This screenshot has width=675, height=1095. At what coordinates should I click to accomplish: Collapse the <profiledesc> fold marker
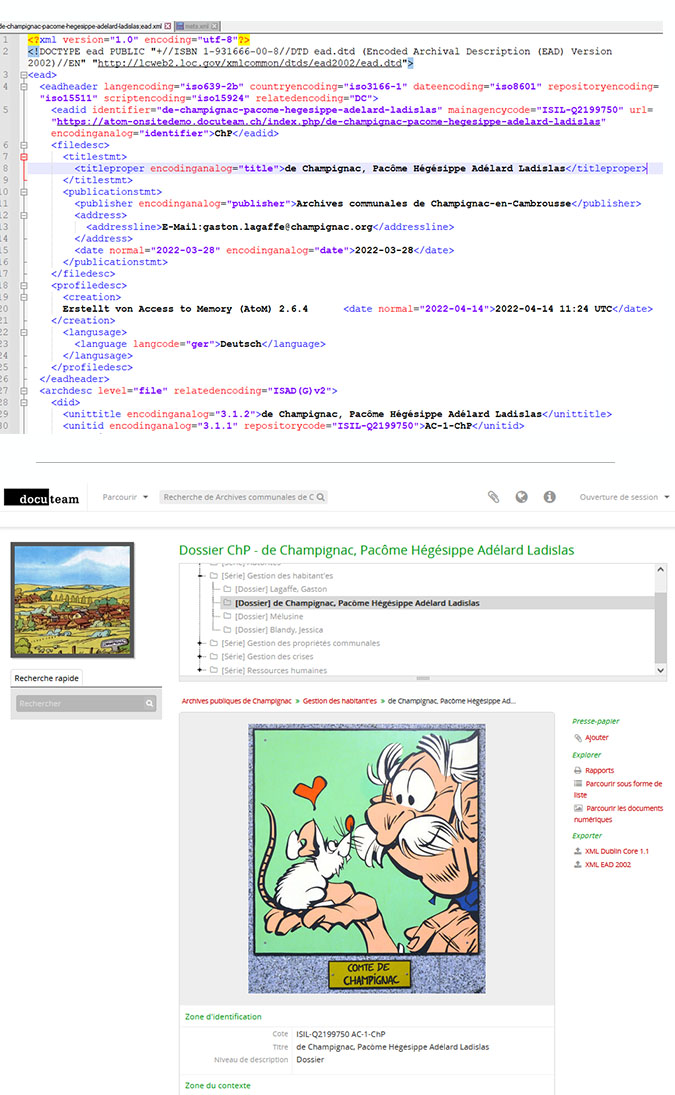[x=24, y=286]
